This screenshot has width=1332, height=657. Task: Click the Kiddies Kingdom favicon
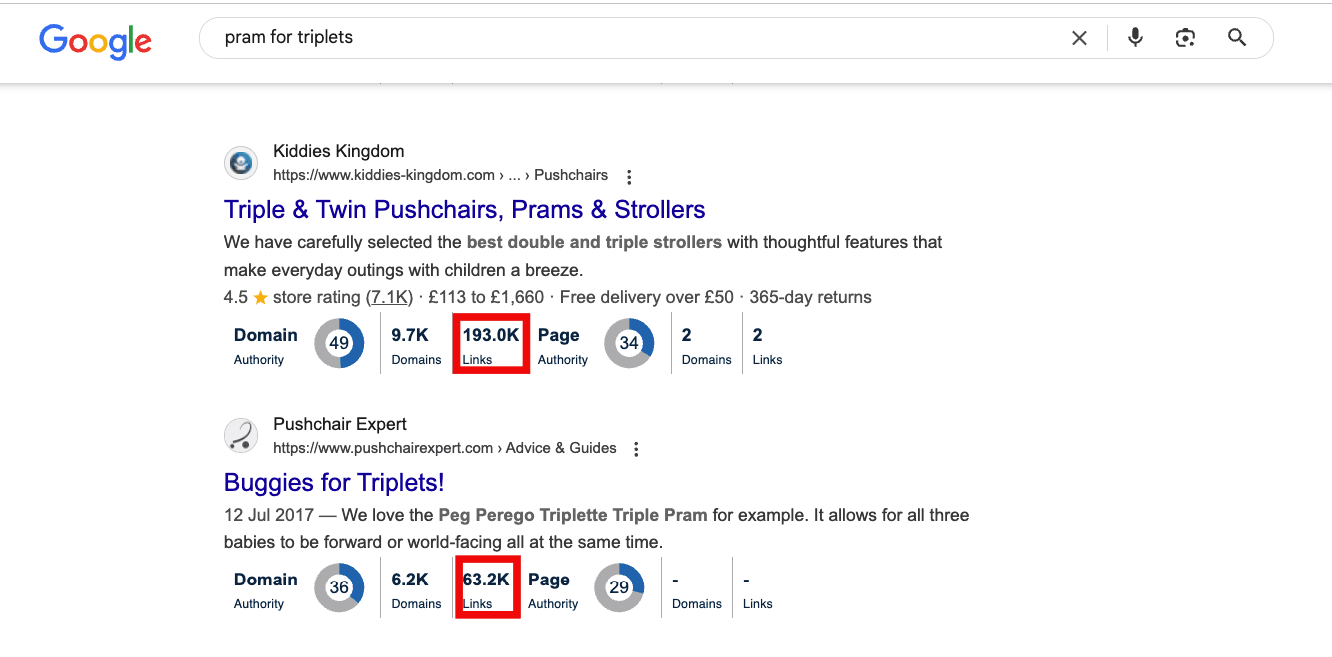241,162
